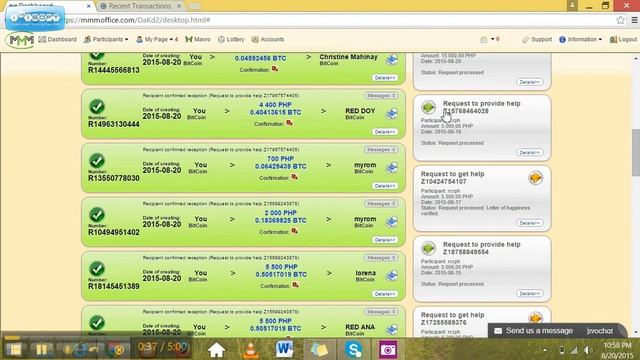Click the orange arrow icon for request Z10424754107

tap(535, 178)
